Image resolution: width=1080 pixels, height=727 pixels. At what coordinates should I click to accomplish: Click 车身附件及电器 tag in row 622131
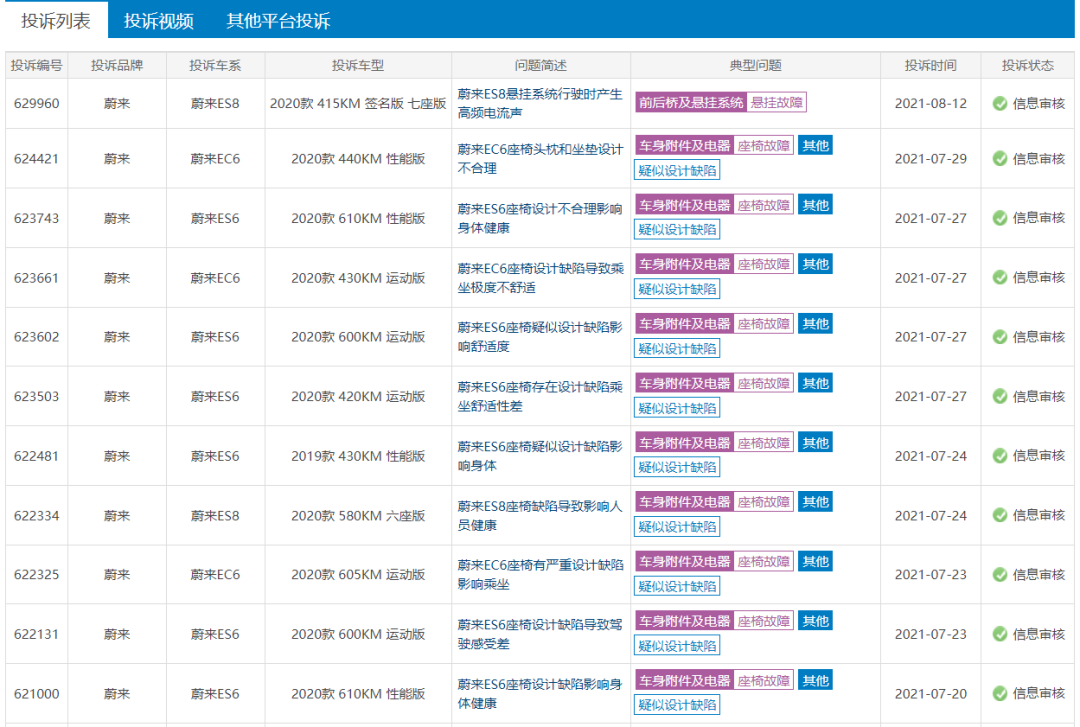pyautogui.click(x=684, y=621)
